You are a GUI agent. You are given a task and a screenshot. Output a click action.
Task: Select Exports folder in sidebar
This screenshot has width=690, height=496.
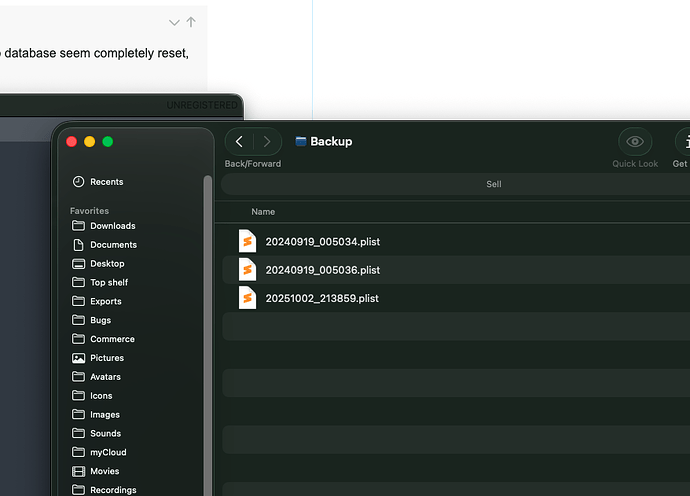tap(97, 301)
